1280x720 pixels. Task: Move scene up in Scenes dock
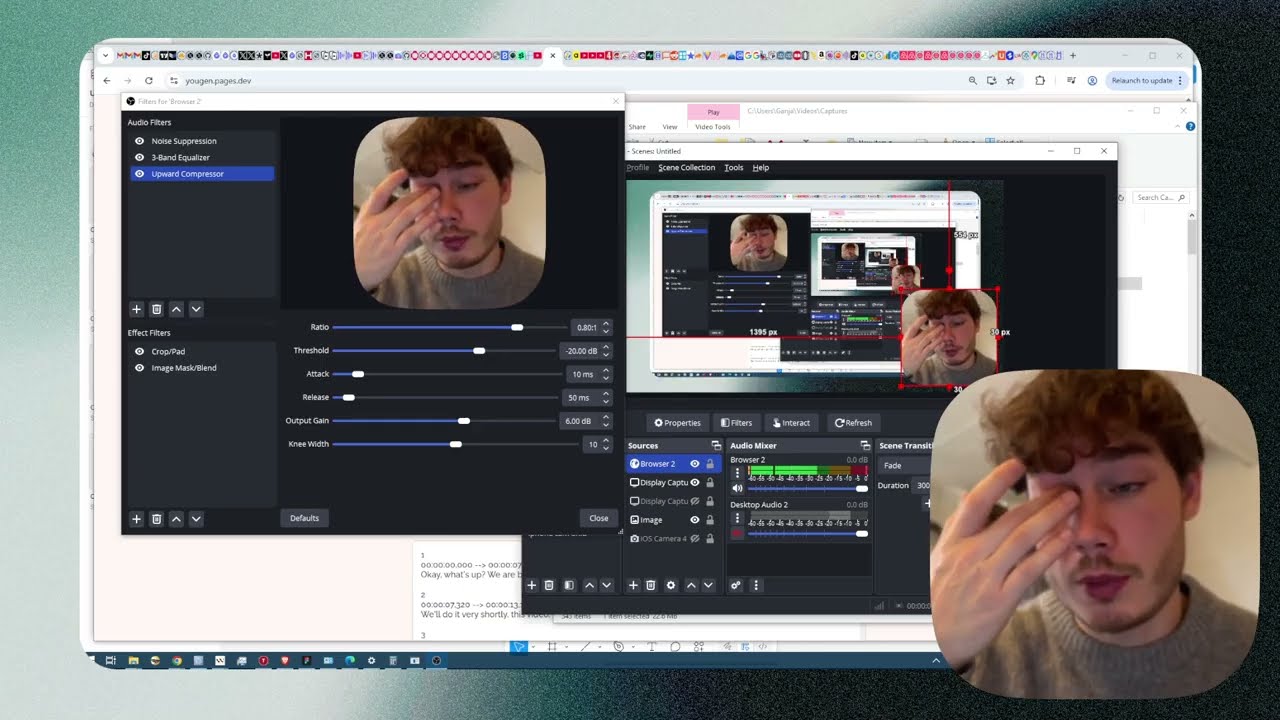(589, 585)
